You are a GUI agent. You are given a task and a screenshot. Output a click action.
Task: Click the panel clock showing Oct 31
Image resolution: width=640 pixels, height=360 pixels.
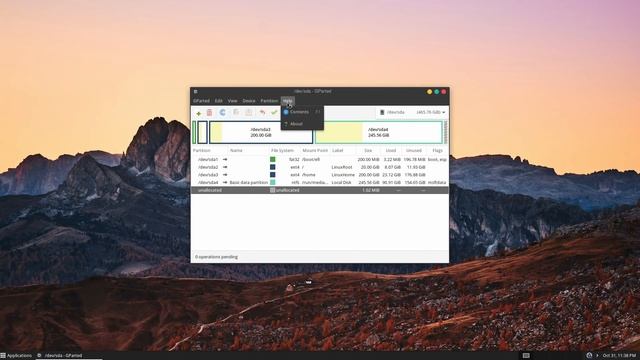point(619,356)
